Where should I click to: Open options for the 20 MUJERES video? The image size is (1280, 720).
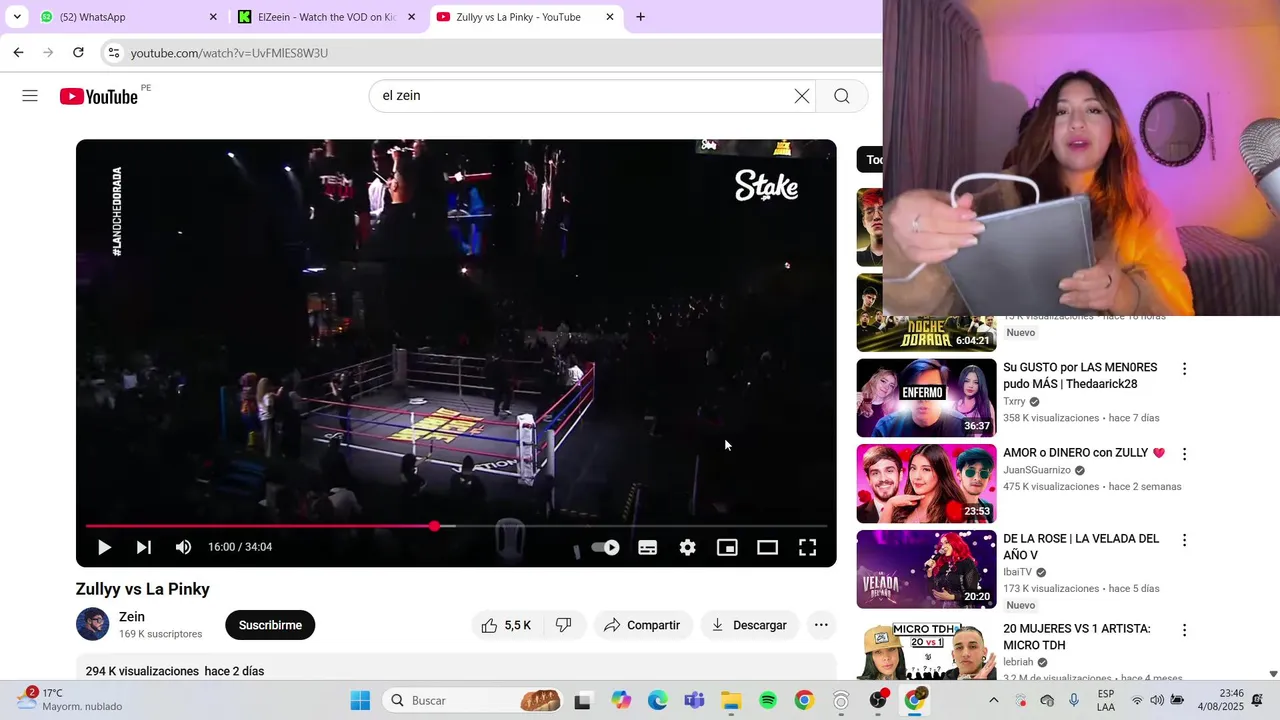[x=1184, y=631]
